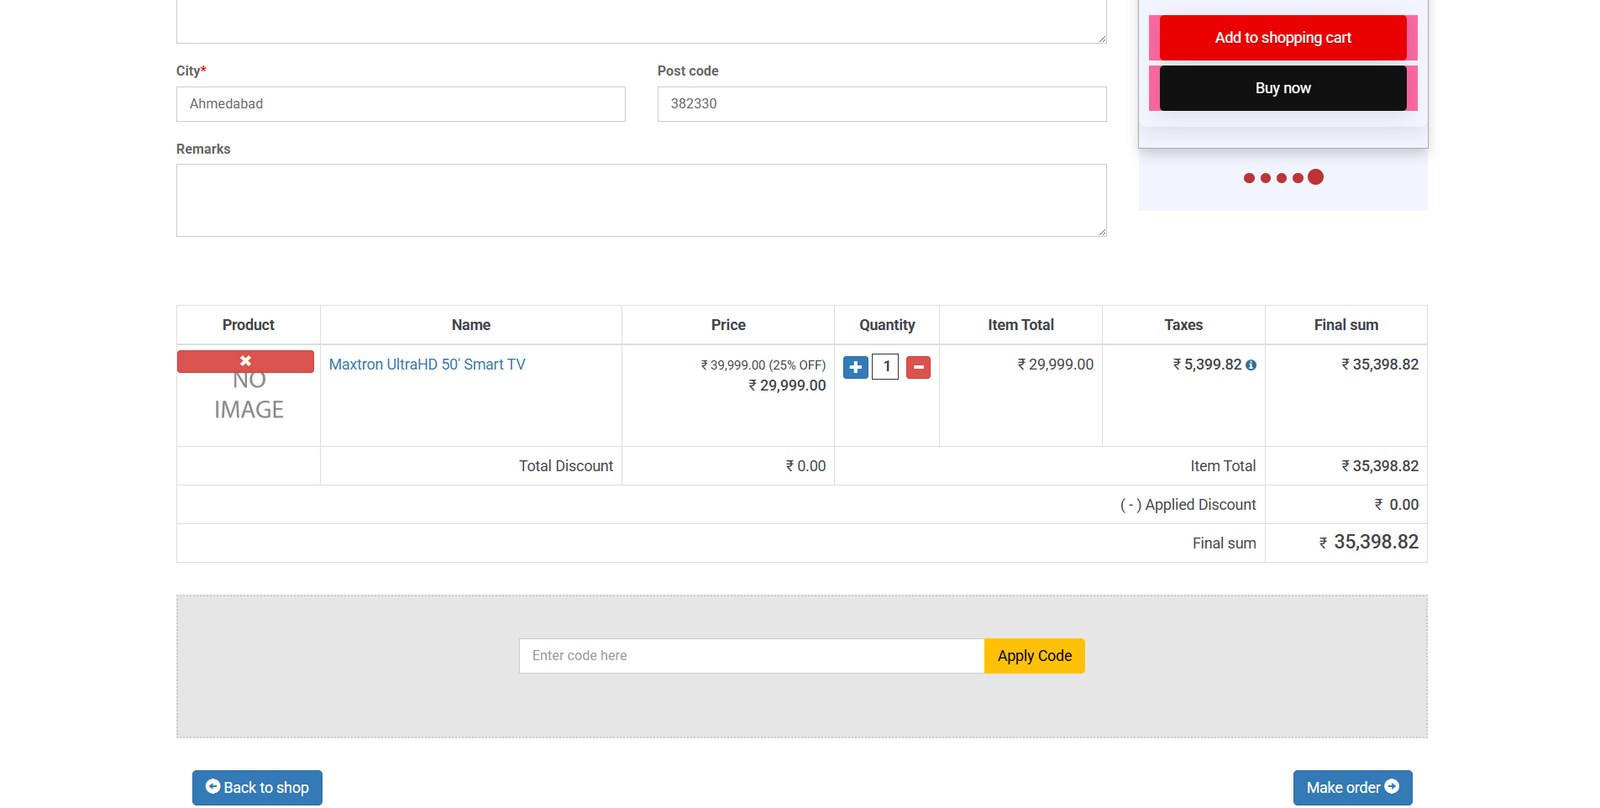
Task: Click into the Remarks text area
Action: tap(641, 200)
